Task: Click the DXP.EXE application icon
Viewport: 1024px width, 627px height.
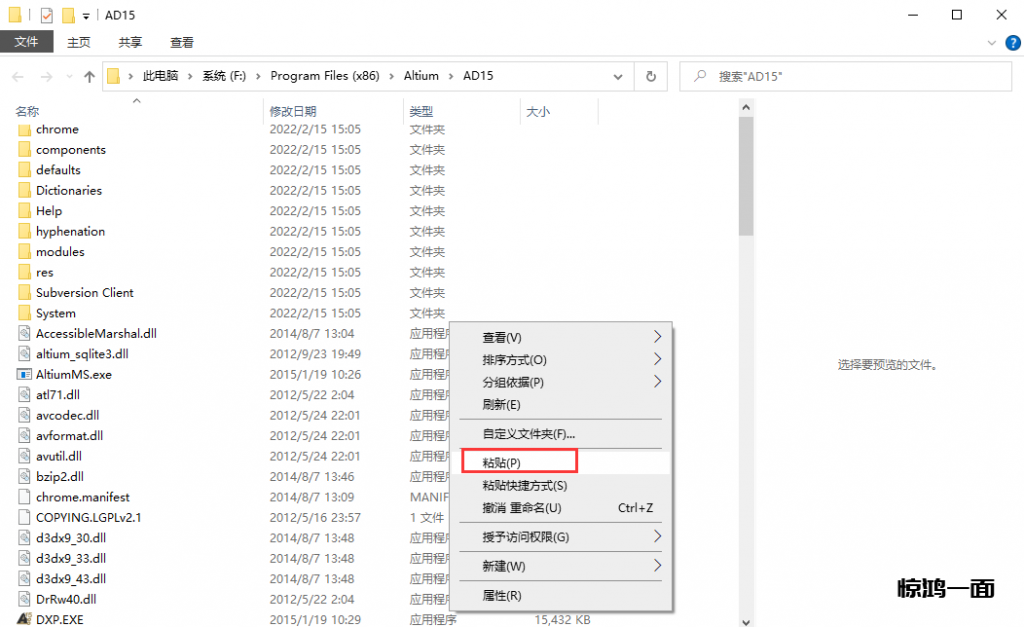Action: tap(25, 619)
